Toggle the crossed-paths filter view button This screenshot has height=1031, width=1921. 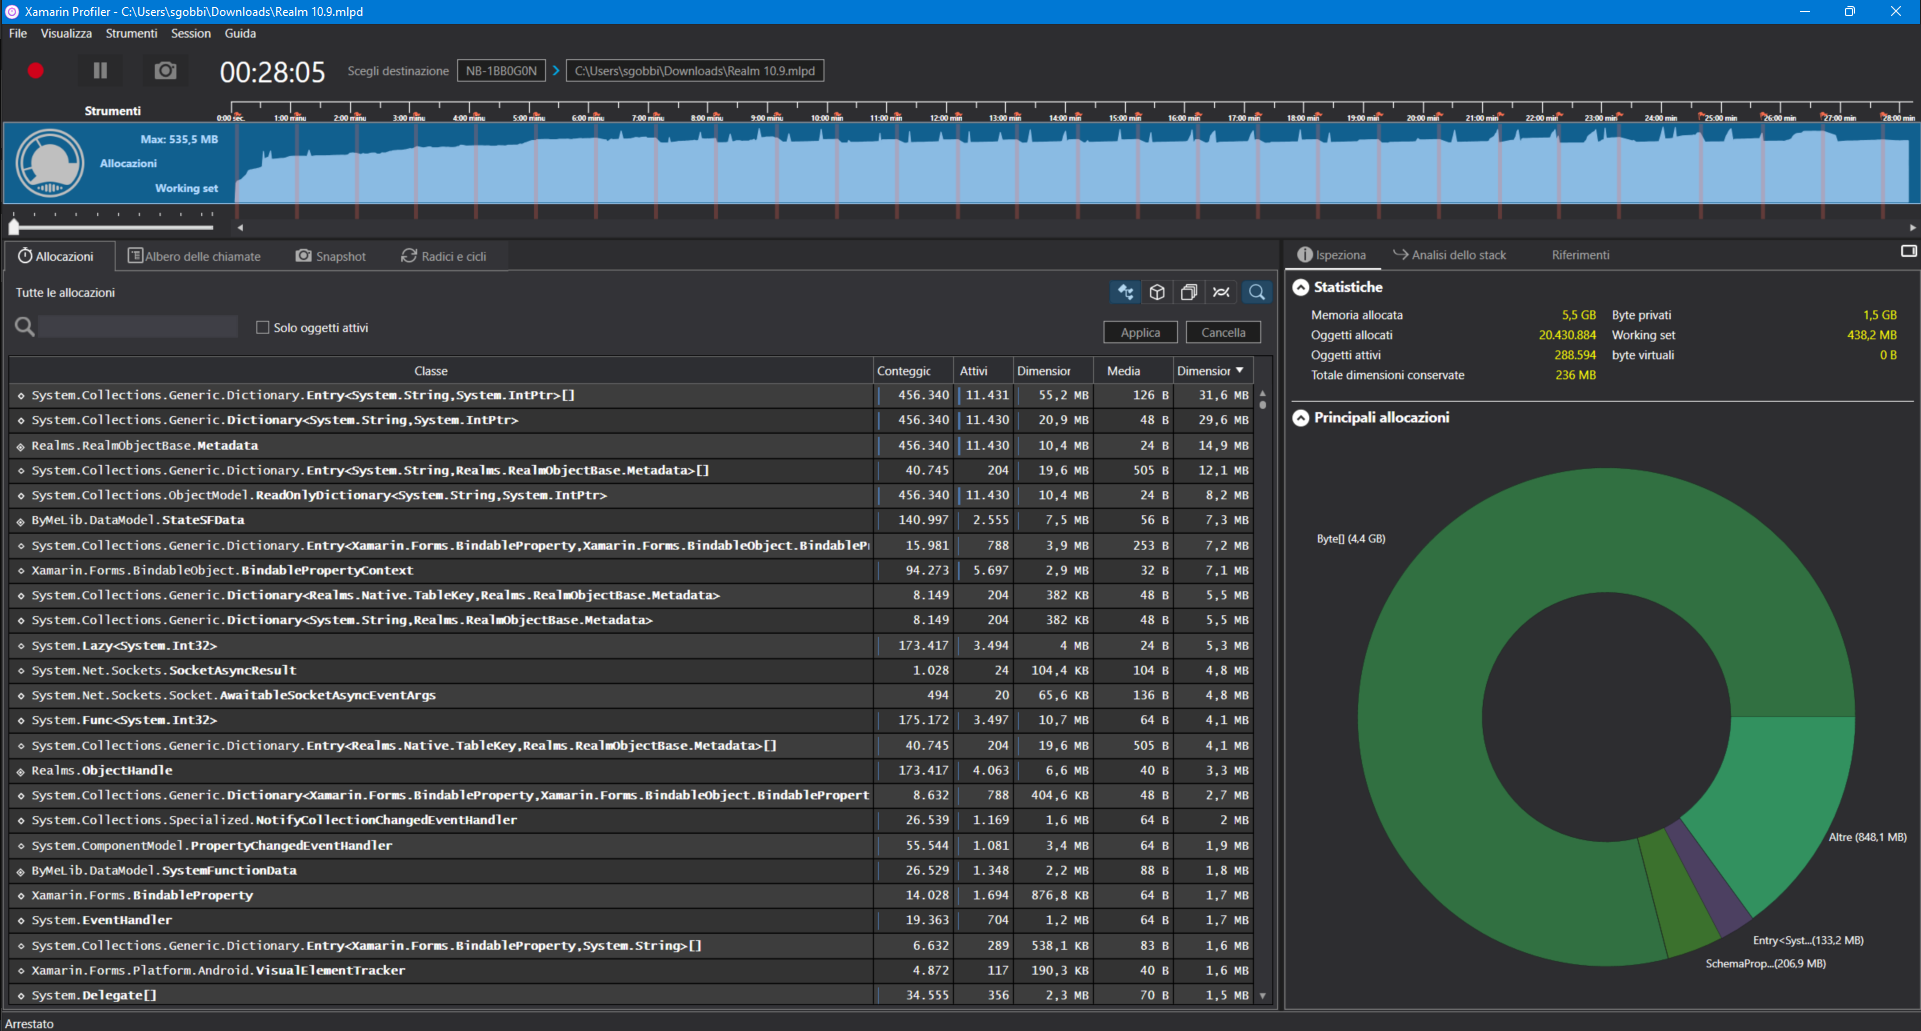(x=1221, y=291)
